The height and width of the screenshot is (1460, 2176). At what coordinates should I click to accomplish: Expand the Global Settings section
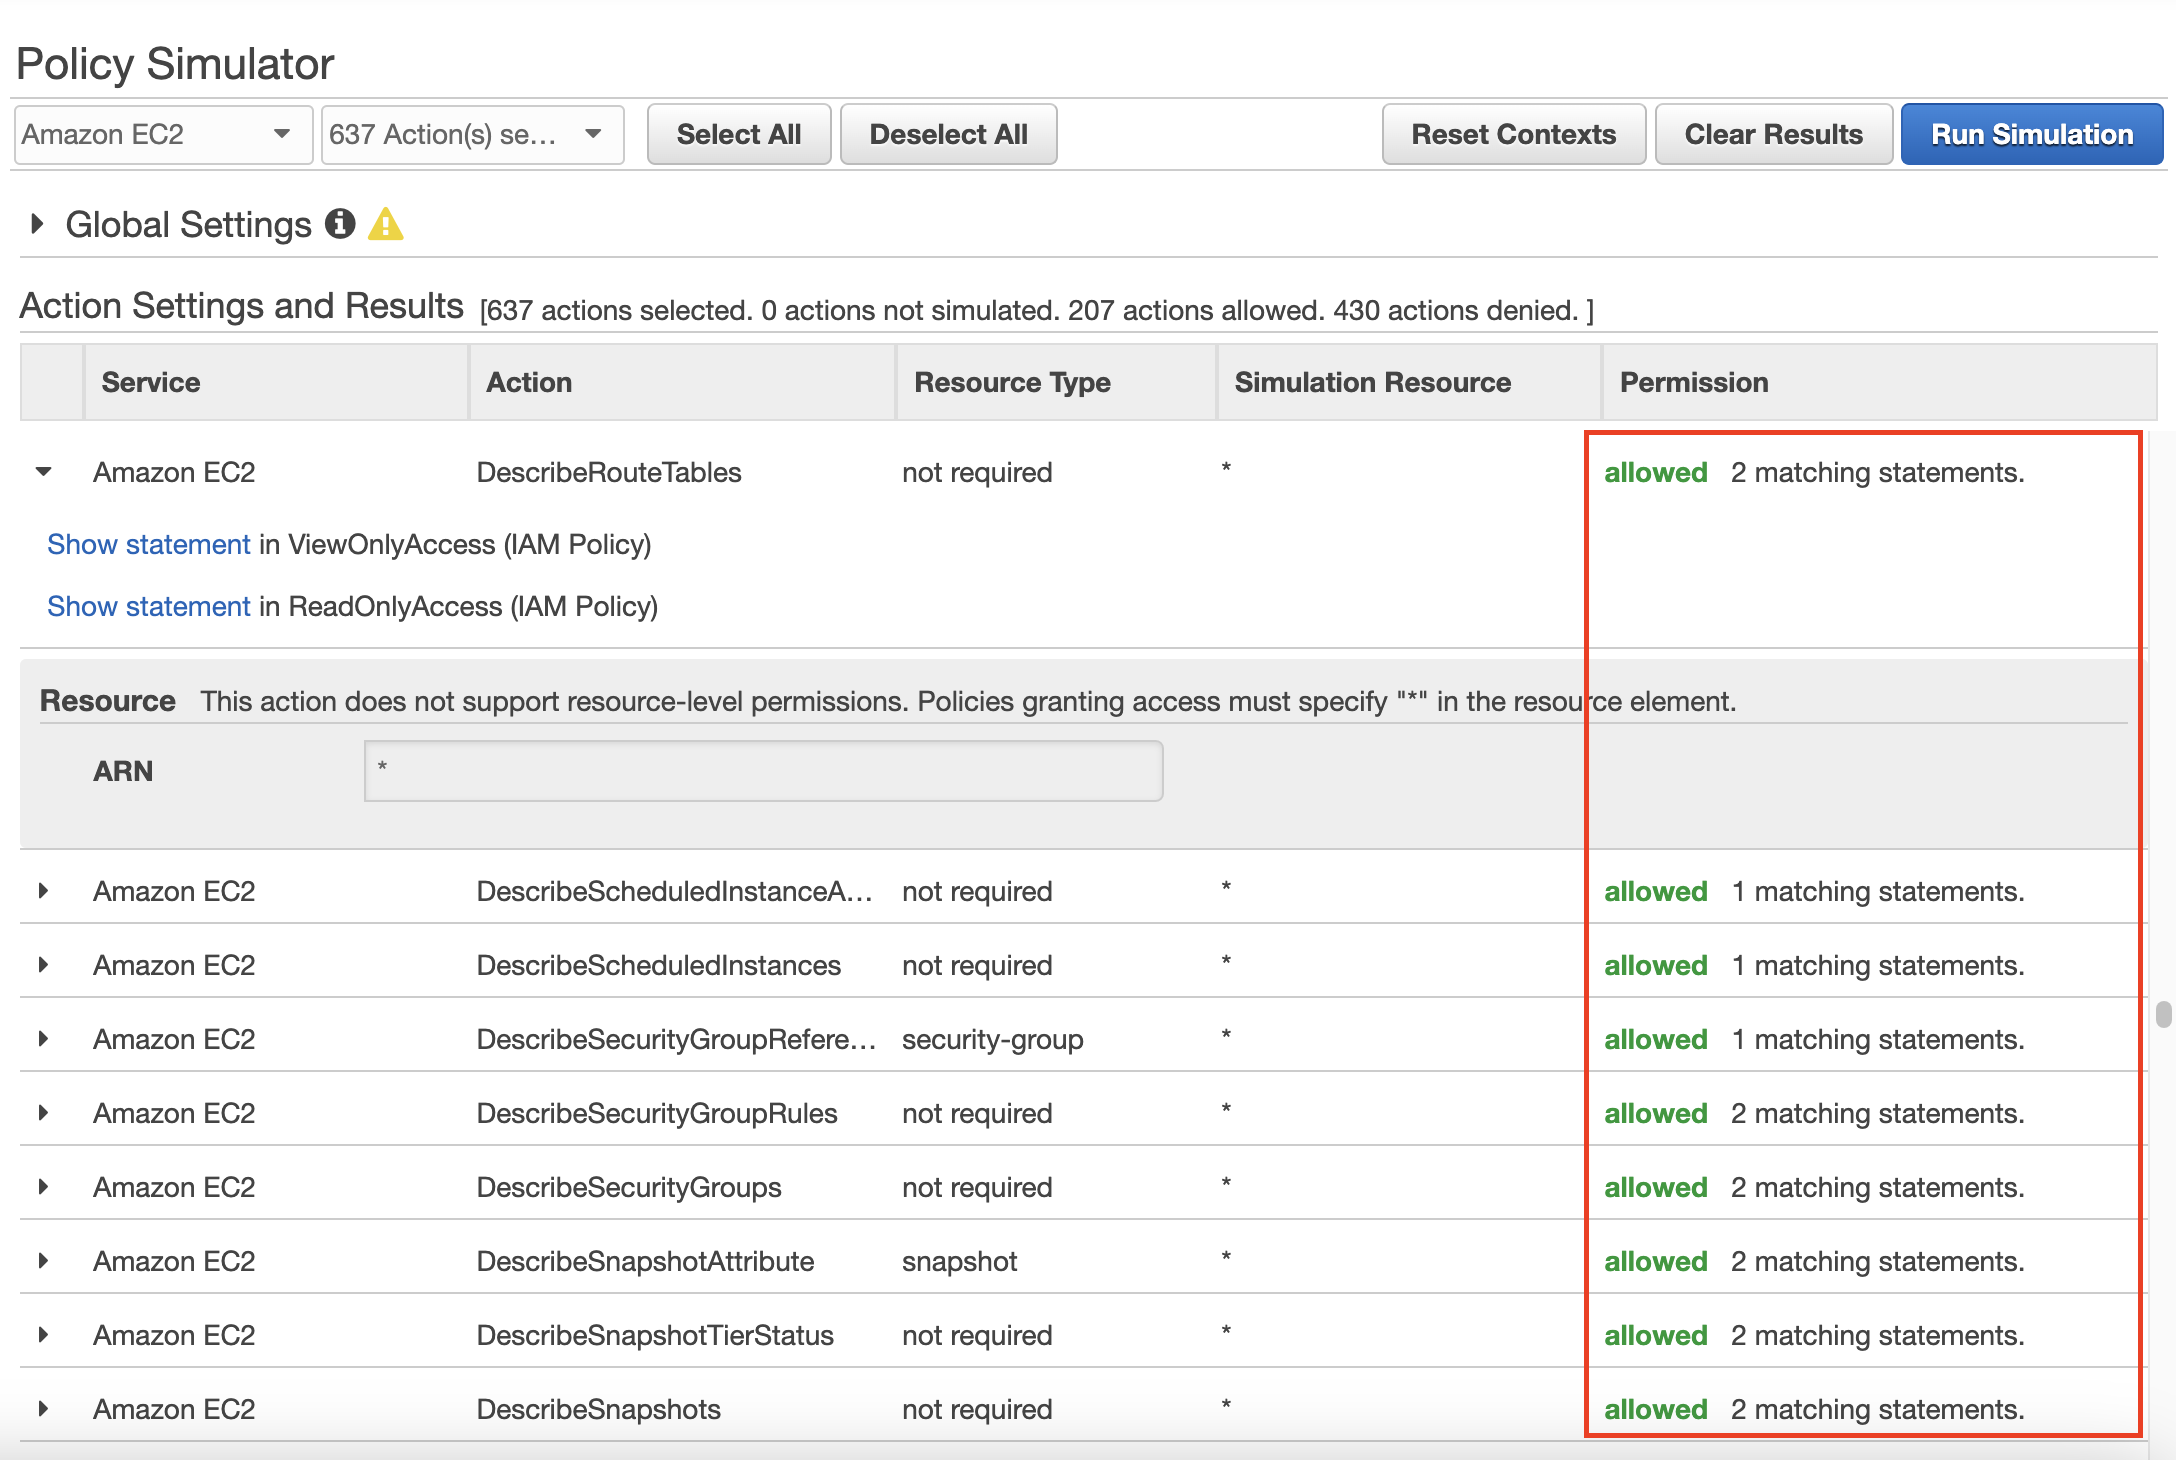tap(37, 224)
